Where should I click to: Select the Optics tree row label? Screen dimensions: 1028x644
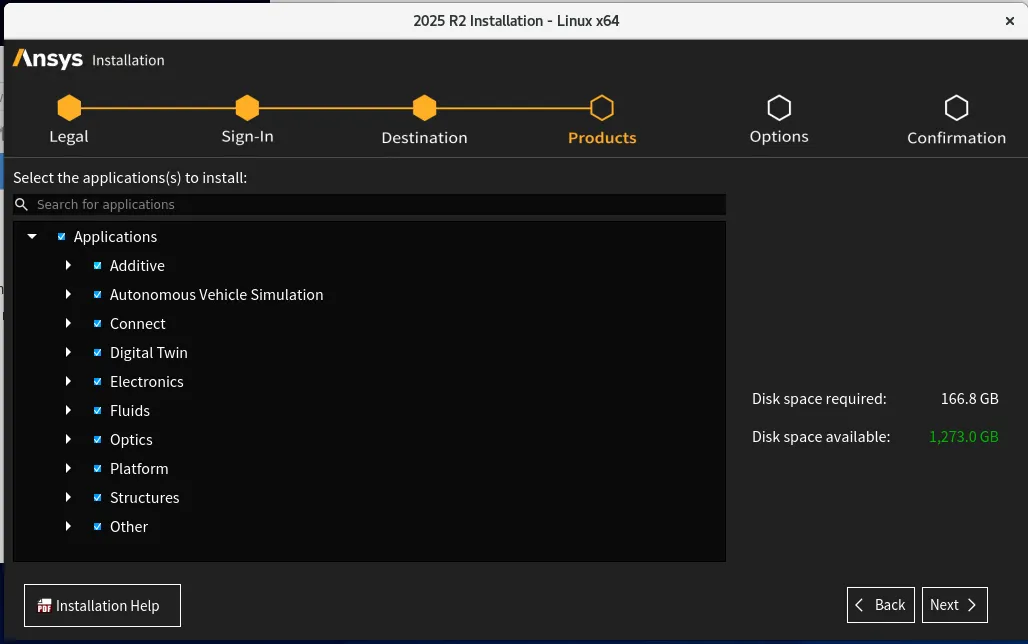131,440
